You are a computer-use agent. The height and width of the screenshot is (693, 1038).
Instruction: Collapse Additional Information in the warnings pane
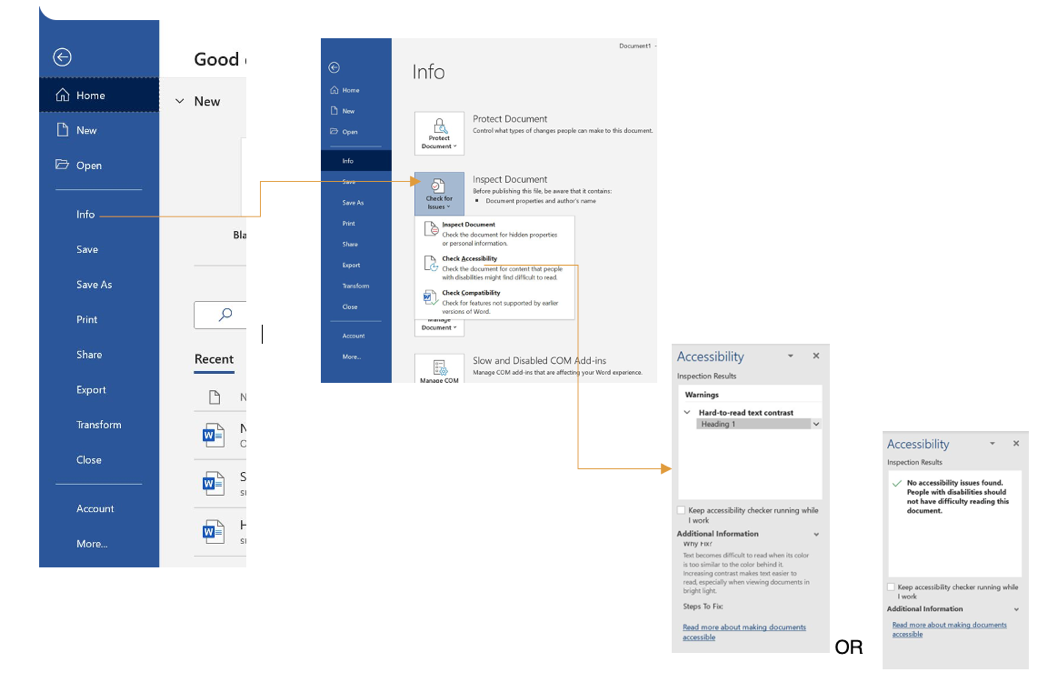pyautogui.click(x=816, y=534)
